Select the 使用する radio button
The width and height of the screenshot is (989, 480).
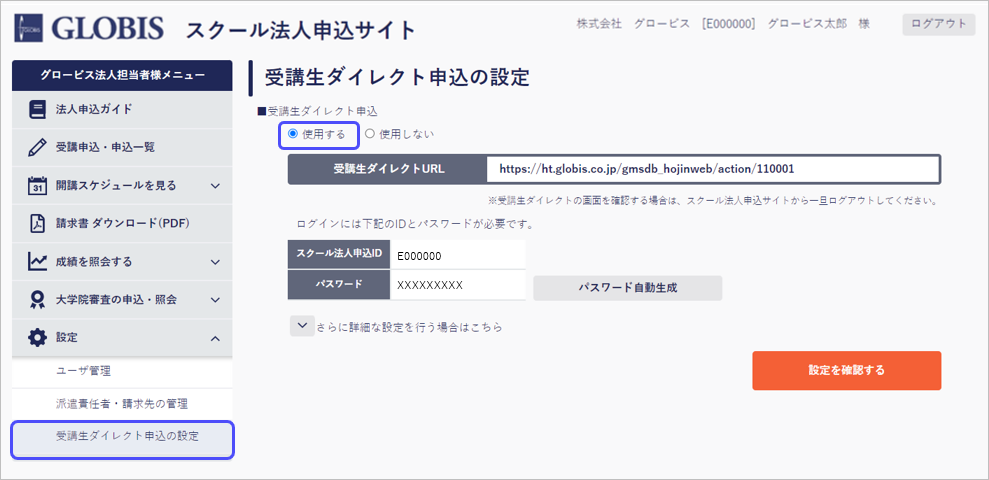coord(292,134)
